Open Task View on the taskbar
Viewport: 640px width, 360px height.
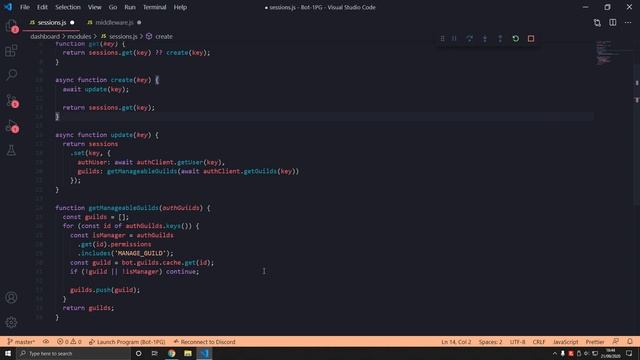tap(154, 353)
